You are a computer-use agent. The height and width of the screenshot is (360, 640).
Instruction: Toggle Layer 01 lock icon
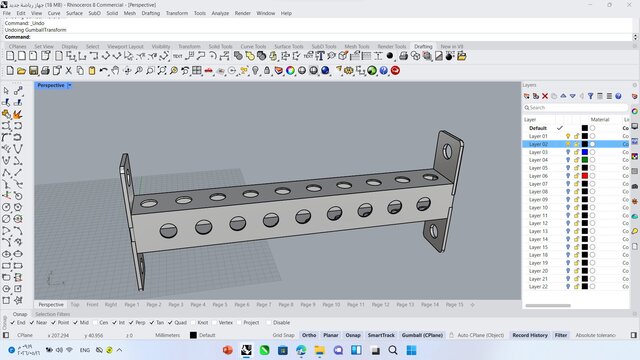click(x=577, y=136)
